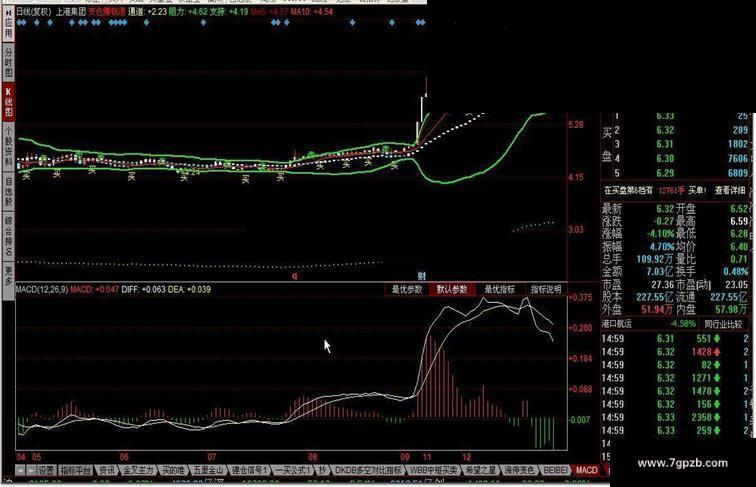Viewport: 756px width, 487px height.
Task: Click the 查看详细 link
Action: [x=729, y=190]
